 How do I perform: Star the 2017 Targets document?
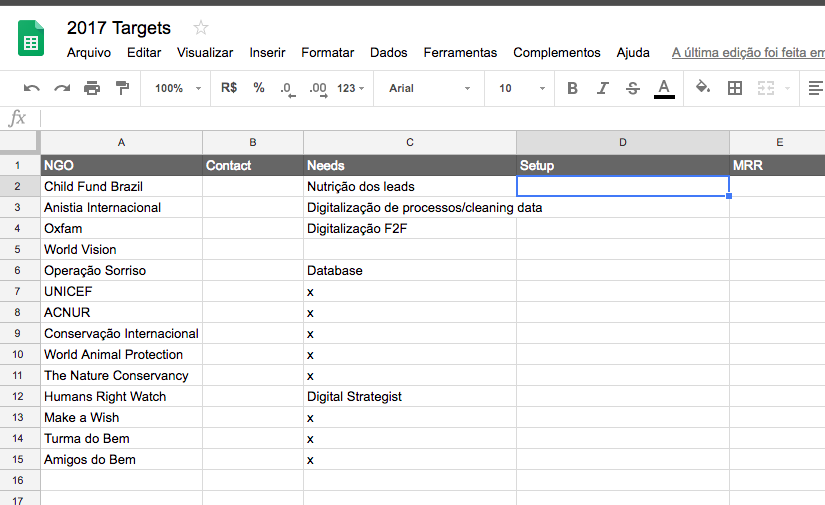click(x=201, y=28)
